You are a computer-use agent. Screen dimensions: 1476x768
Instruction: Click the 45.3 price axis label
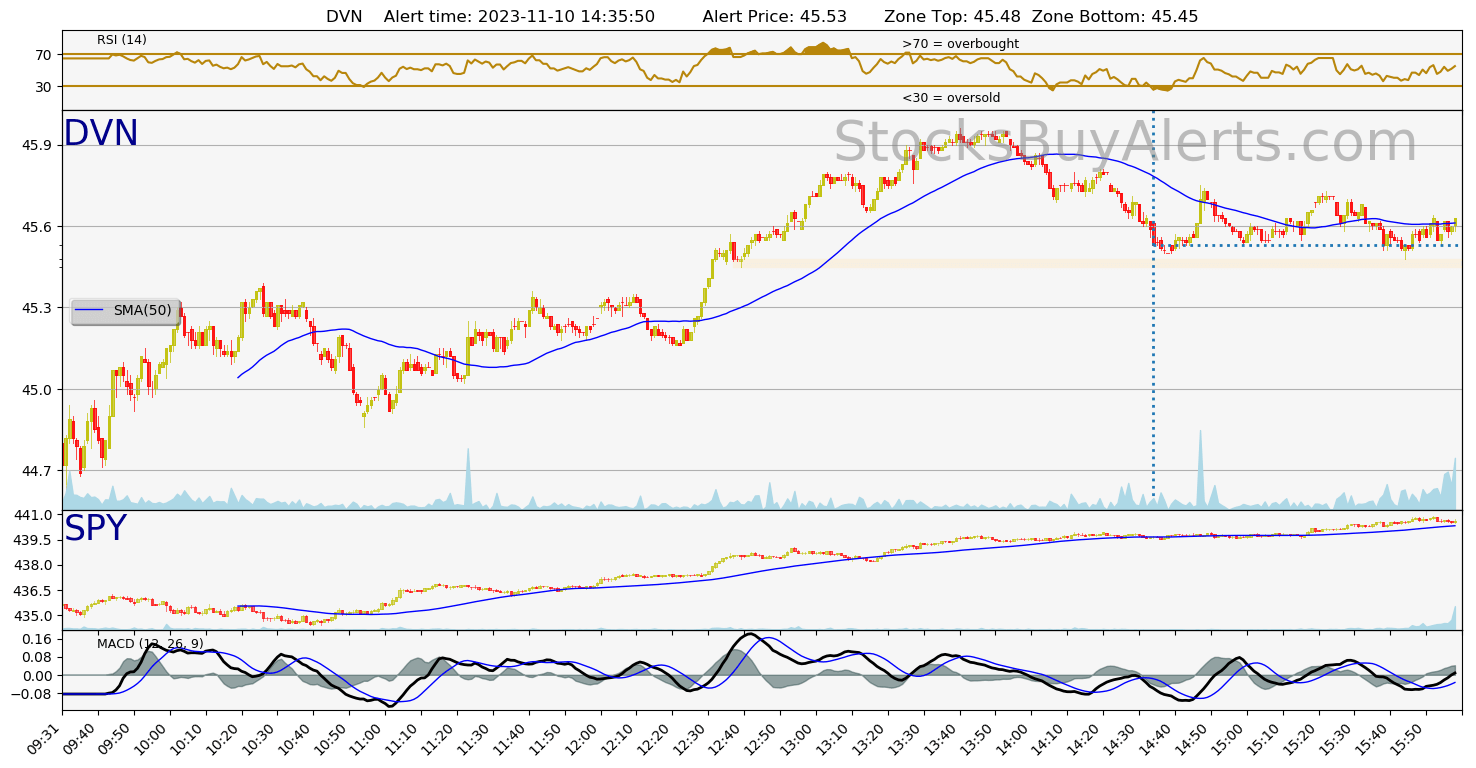(37, 308)
